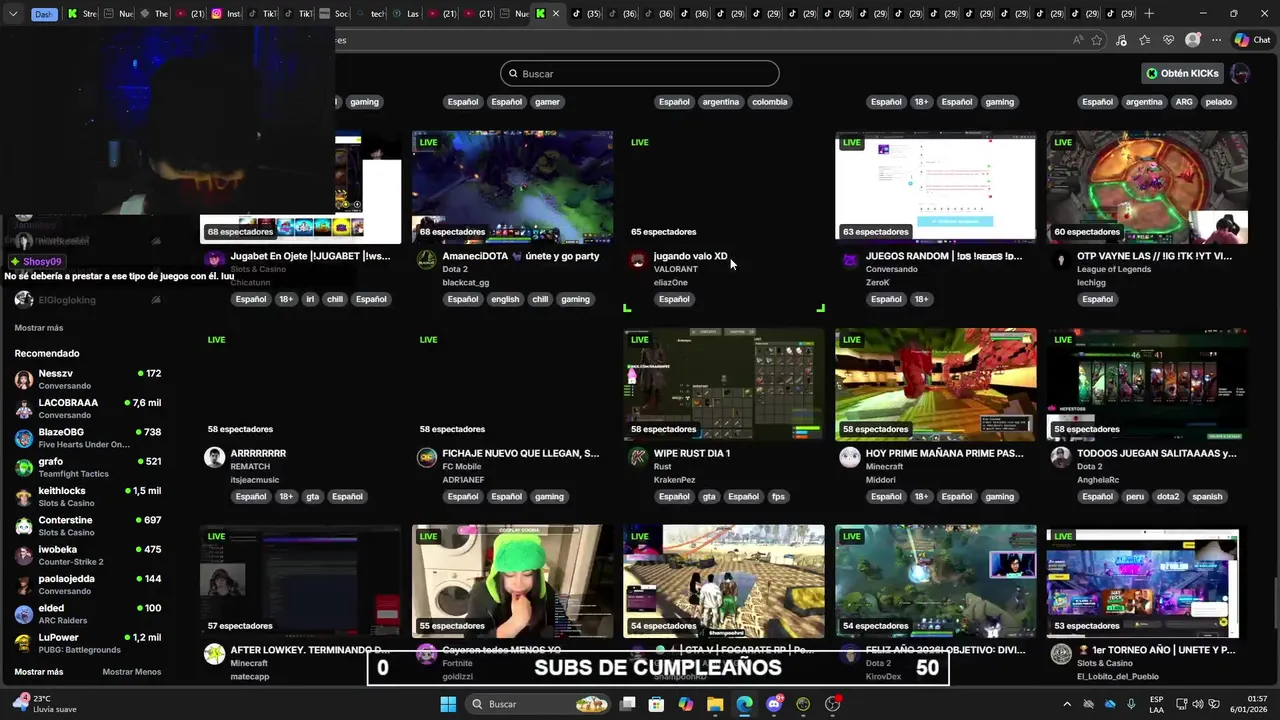Open elded avatar in sidebar
The height and width of the screenshot is (720, 1280).
click(24, 614)
